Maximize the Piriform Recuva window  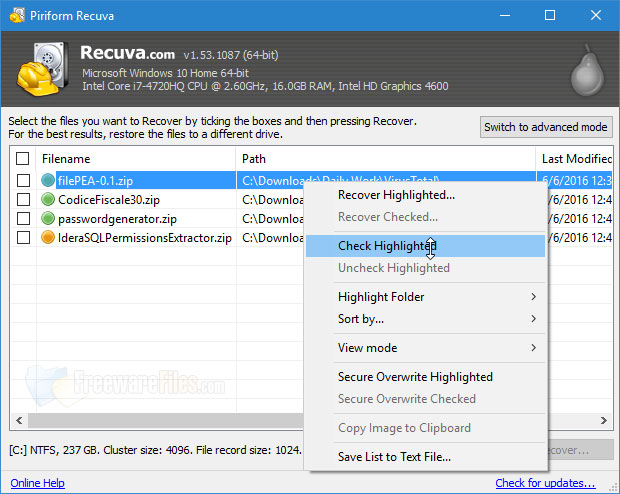pyautogui.click(x=550, y=15)
